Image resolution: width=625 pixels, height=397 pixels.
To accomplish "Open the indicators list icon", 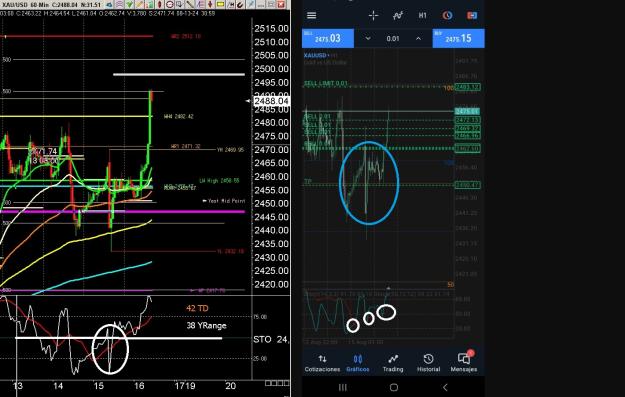I will [x=397, y=15].
